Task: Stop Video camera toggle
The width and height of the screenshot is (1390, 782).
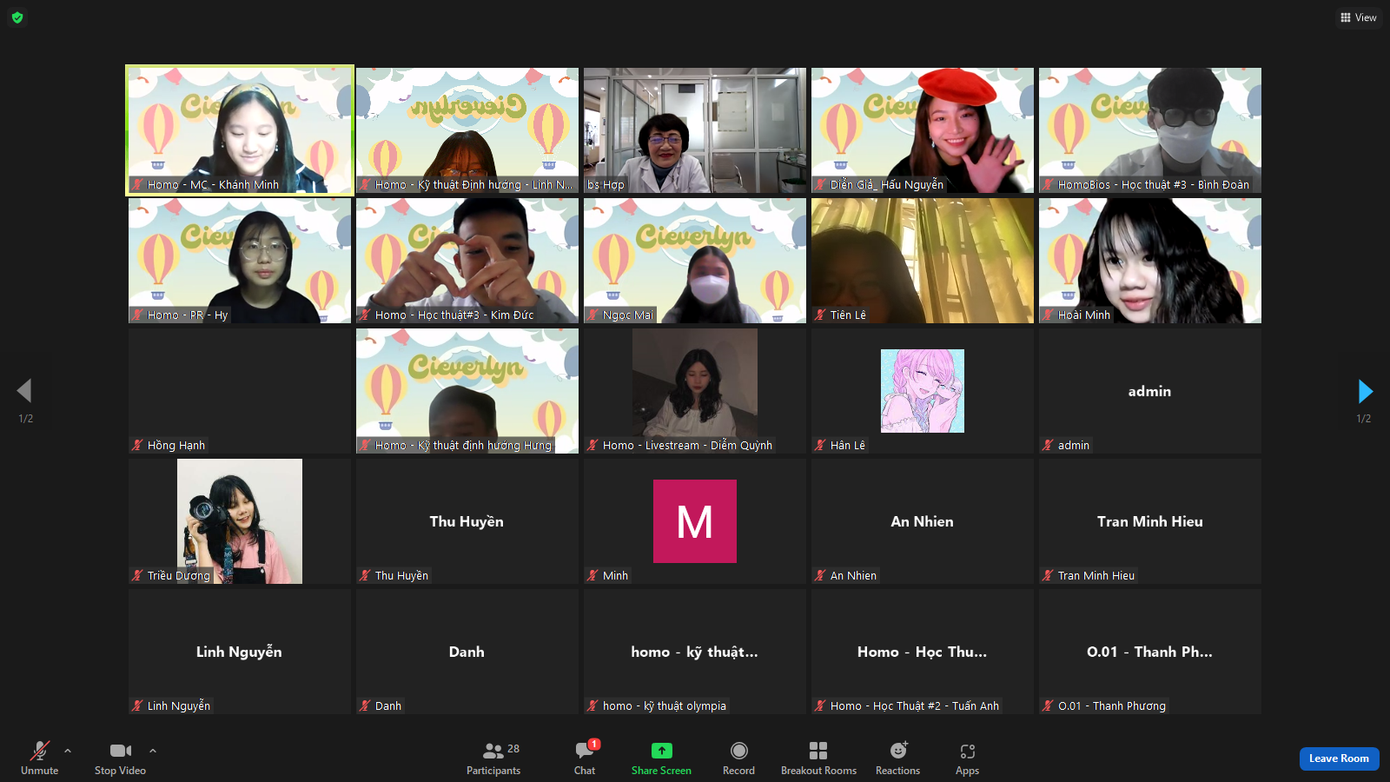Action: [x=120, y=758]
